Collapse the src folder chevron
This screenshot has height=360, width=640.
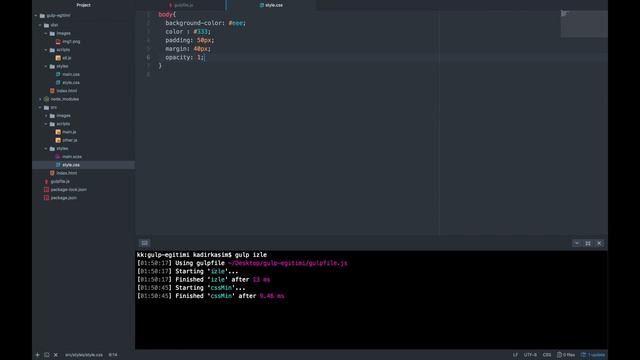pyautogui.click(x=40, y=107)
